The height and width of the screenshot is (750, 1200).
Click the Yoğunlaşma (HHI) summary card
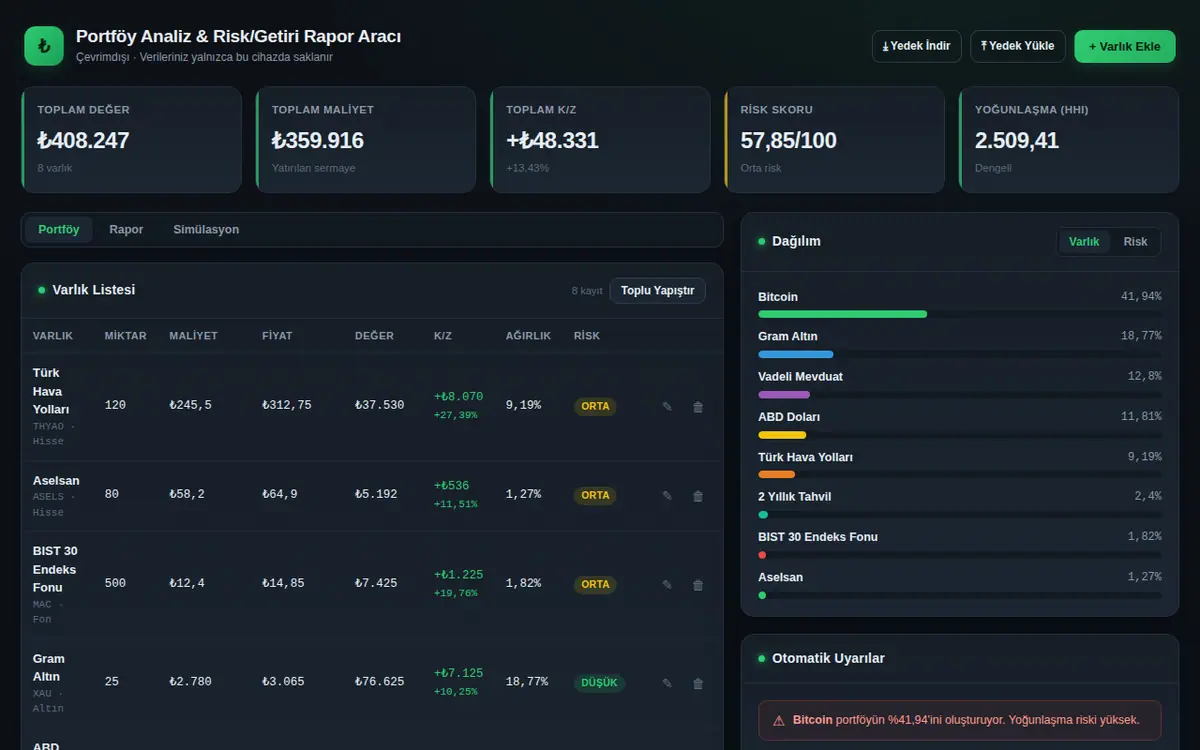point(1069,140)
